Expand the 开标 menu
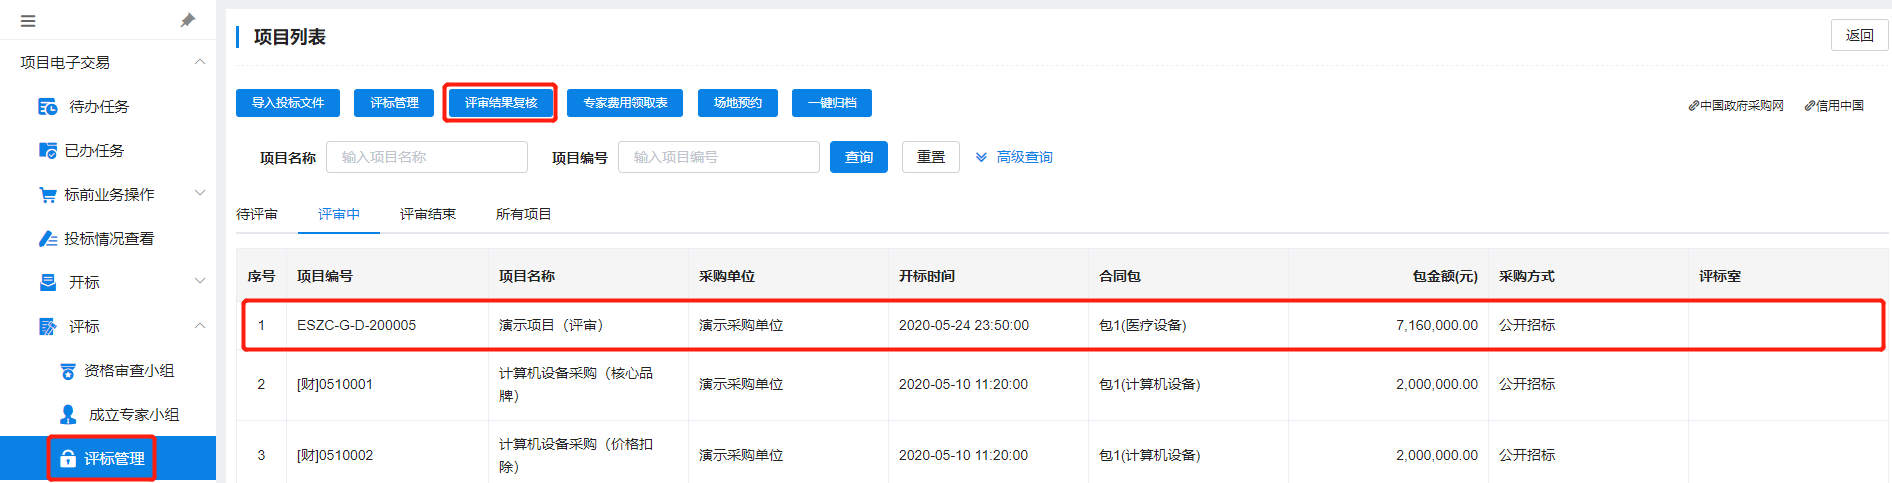This screenshot has width=1892, height=483. pyautogui.click(x=199, y=282)
